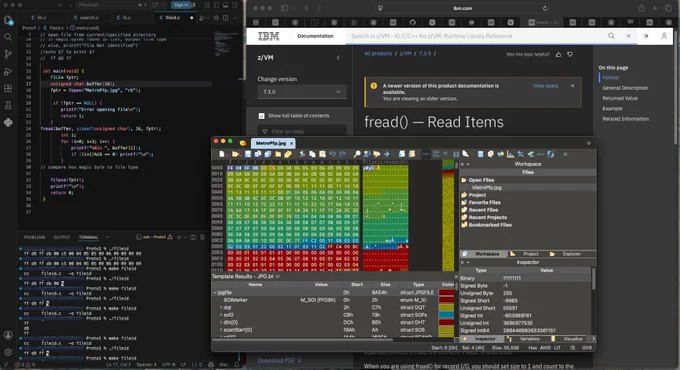Open Run dropdown arrow in VS Code editor toolbar
This screenshot has width=680, height=370.
pos(208,18)
